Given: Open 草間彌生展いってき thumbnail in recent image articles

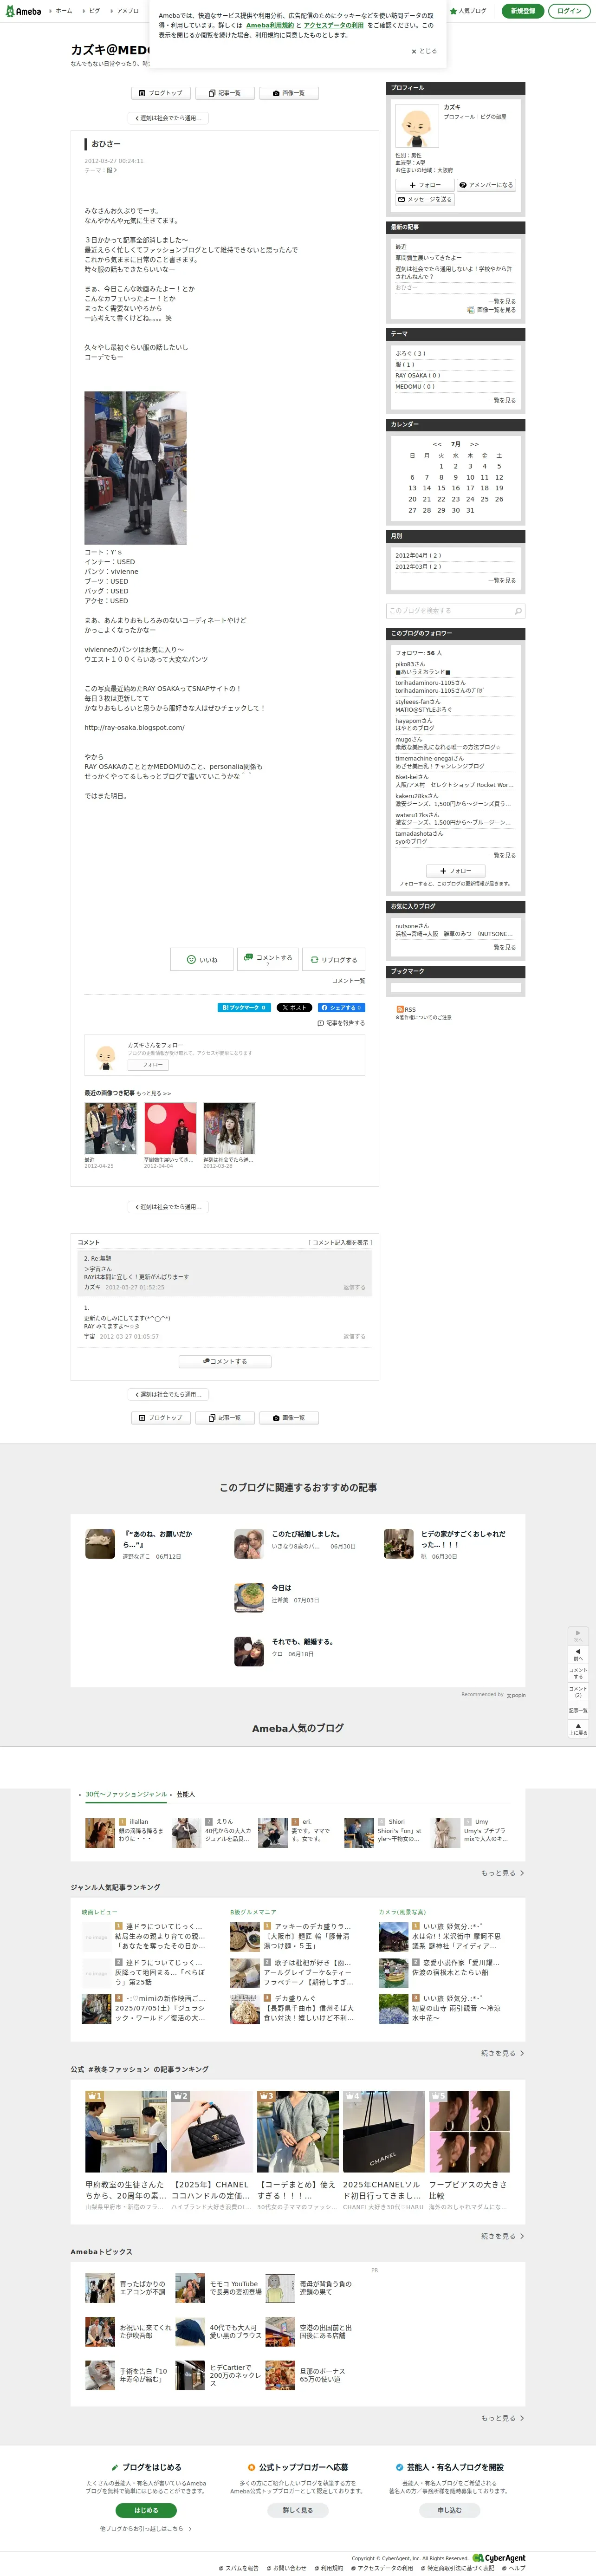Looking at the screenshot, I should click(x=170, y=1129).
